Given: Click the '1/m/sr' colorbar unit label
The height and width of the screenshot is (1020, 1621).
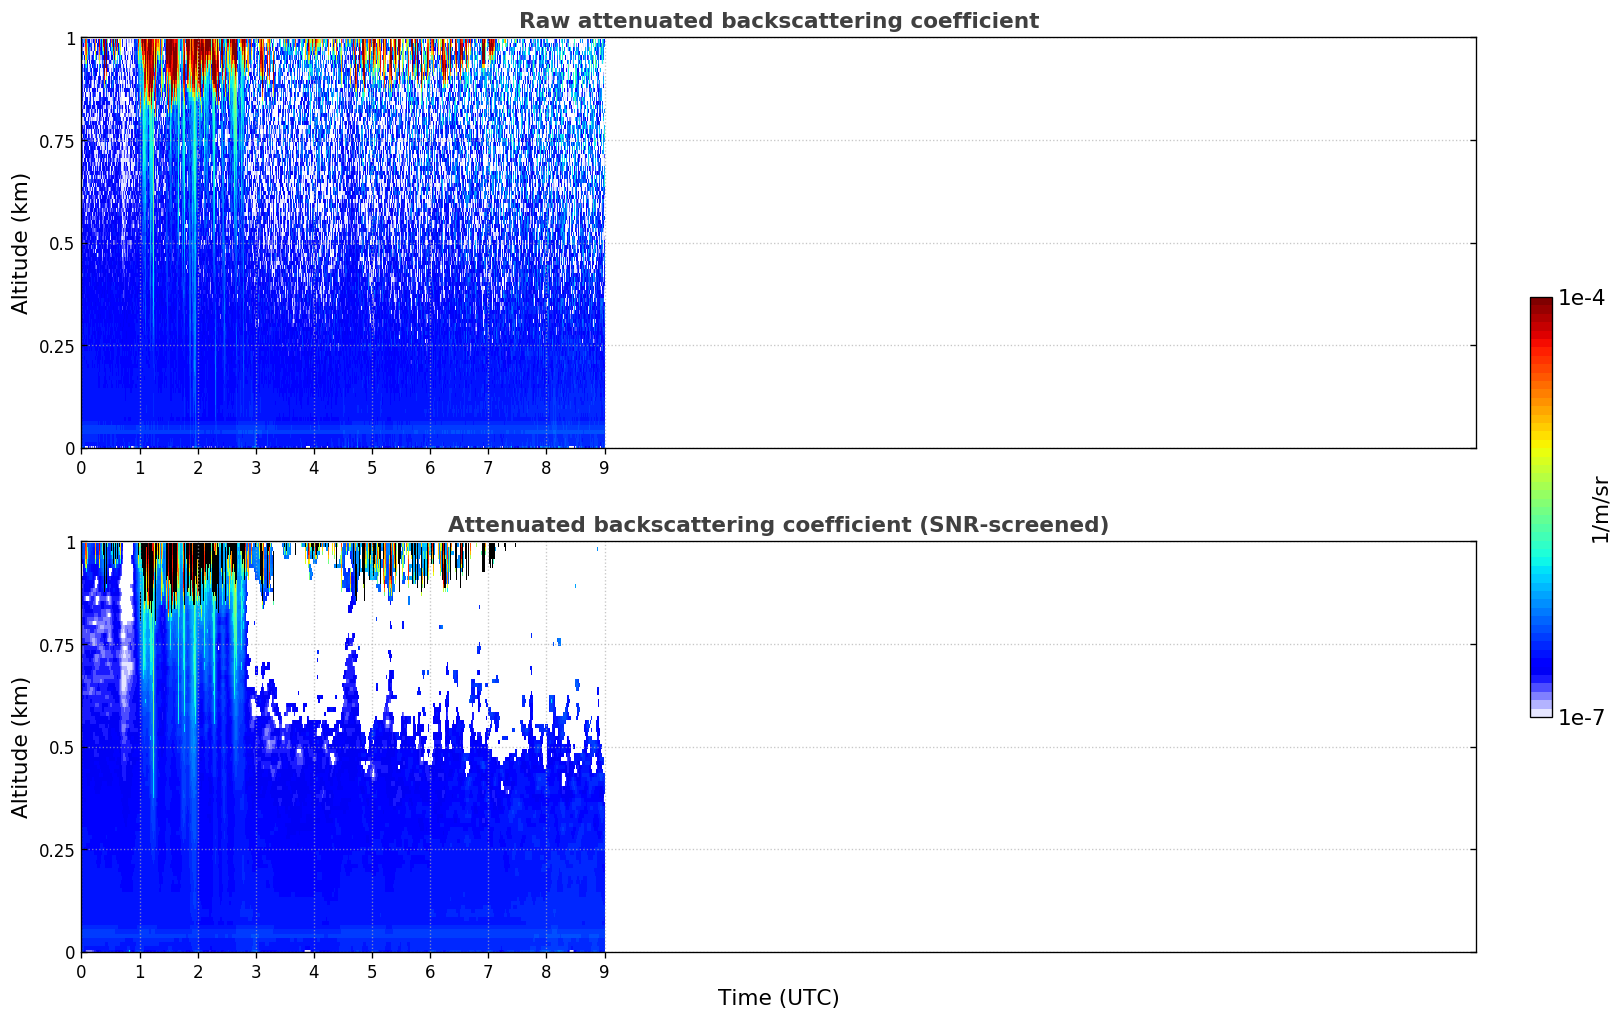Looking at the screenshot, I should (1600, 510).
